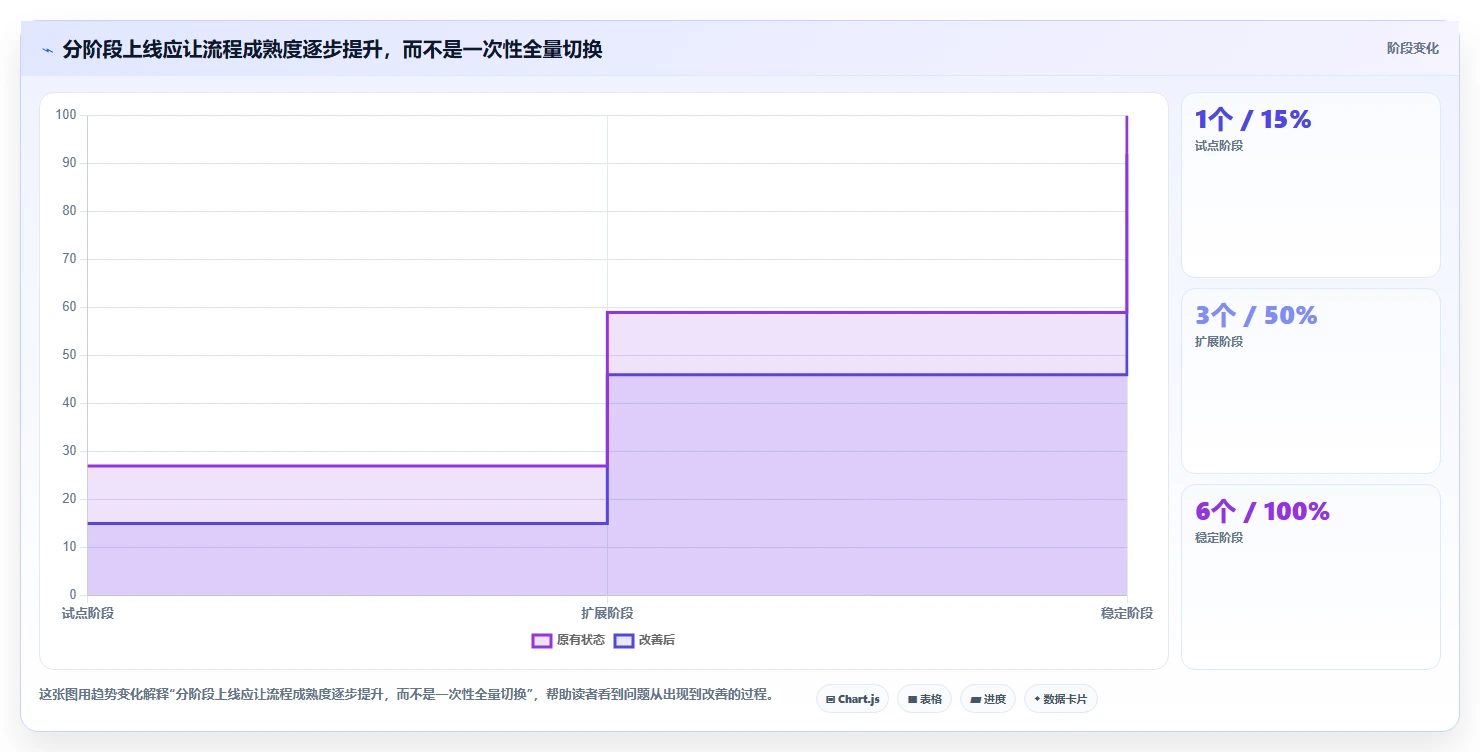Screen dimensions: 1480x752
Task: Click the y-axis value 100
Action: (66, 115)
